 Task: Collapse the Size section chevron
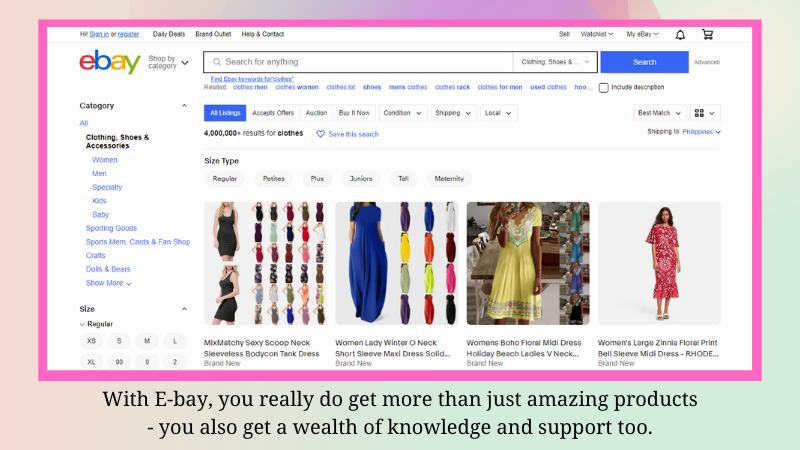184,309
